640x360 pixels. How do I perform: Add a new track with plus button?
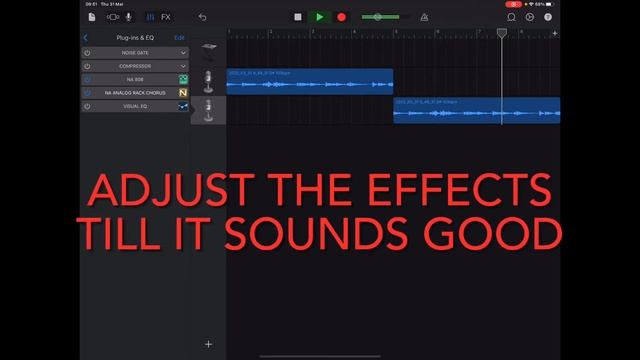click(x=208, y=344)
